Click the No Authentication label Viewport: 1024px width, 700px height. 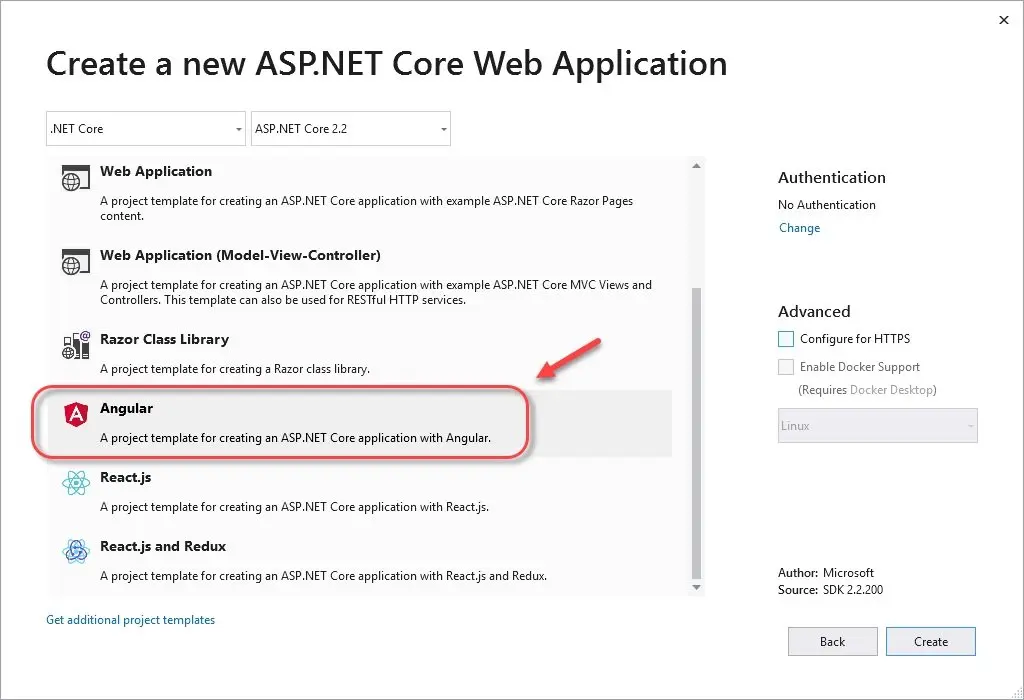pyautogui.click(x=827, y=205)
